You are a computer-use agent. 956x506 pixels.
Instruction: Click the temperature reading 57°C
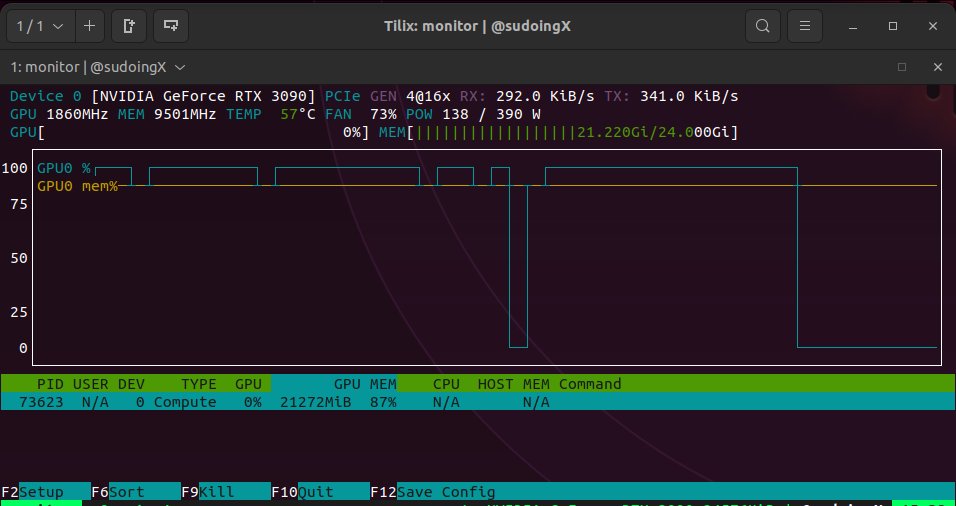298,114
